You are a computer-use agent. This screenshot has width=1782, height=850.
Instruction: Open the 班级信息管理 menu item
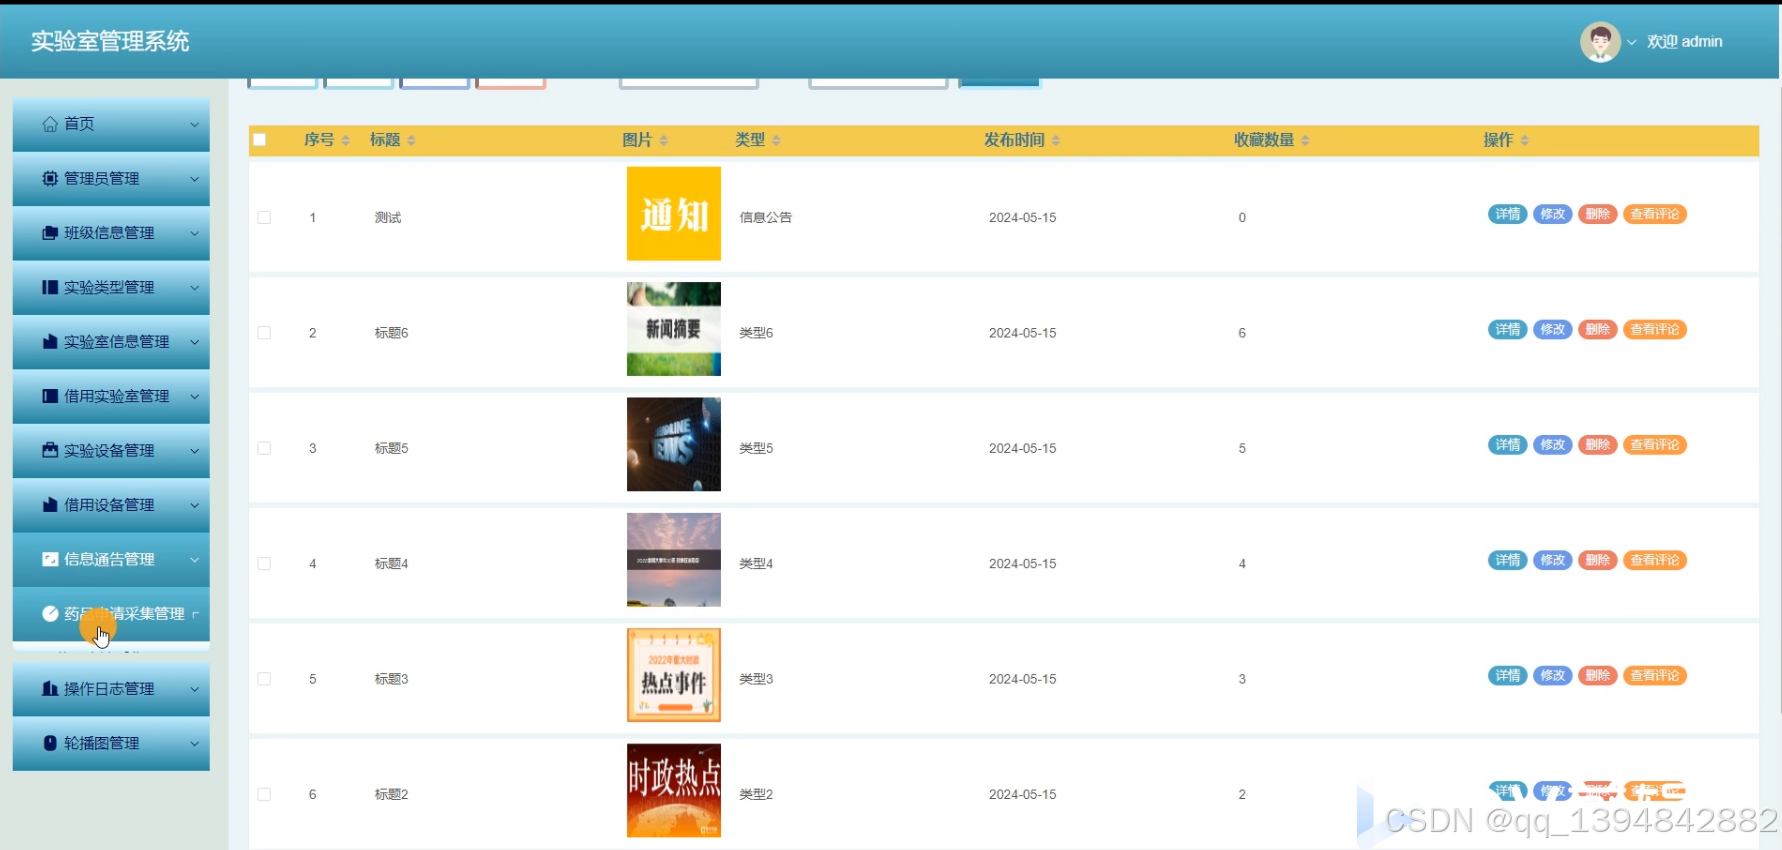(x=111, y=233)
